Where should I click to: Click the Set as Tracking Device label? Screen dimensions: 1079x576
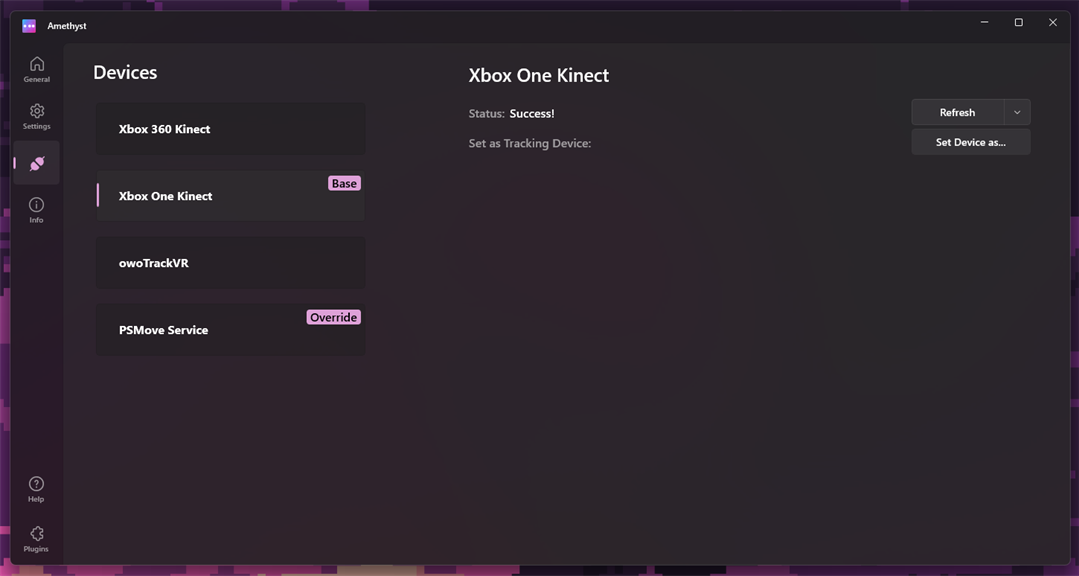coord(530,143)
